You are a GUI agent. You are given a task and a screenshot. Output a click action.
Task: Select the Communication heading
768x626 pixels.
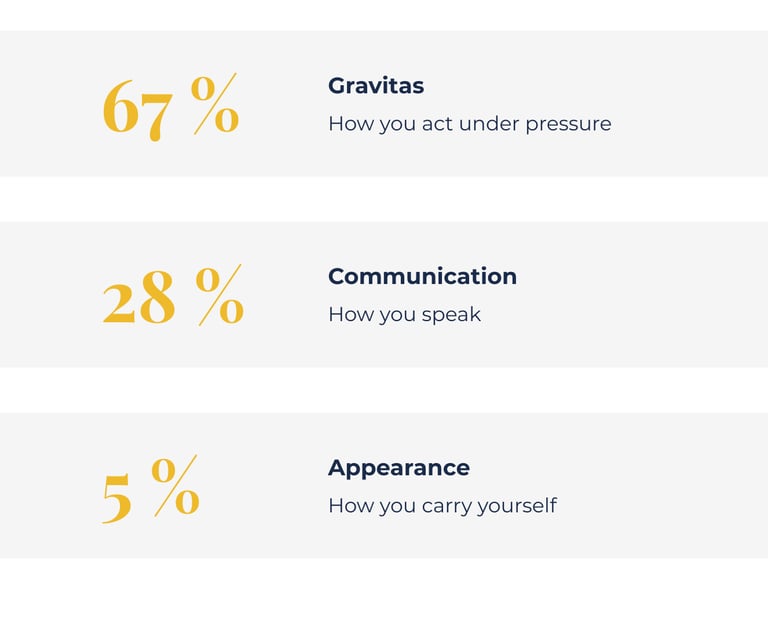tap(422, 276)
